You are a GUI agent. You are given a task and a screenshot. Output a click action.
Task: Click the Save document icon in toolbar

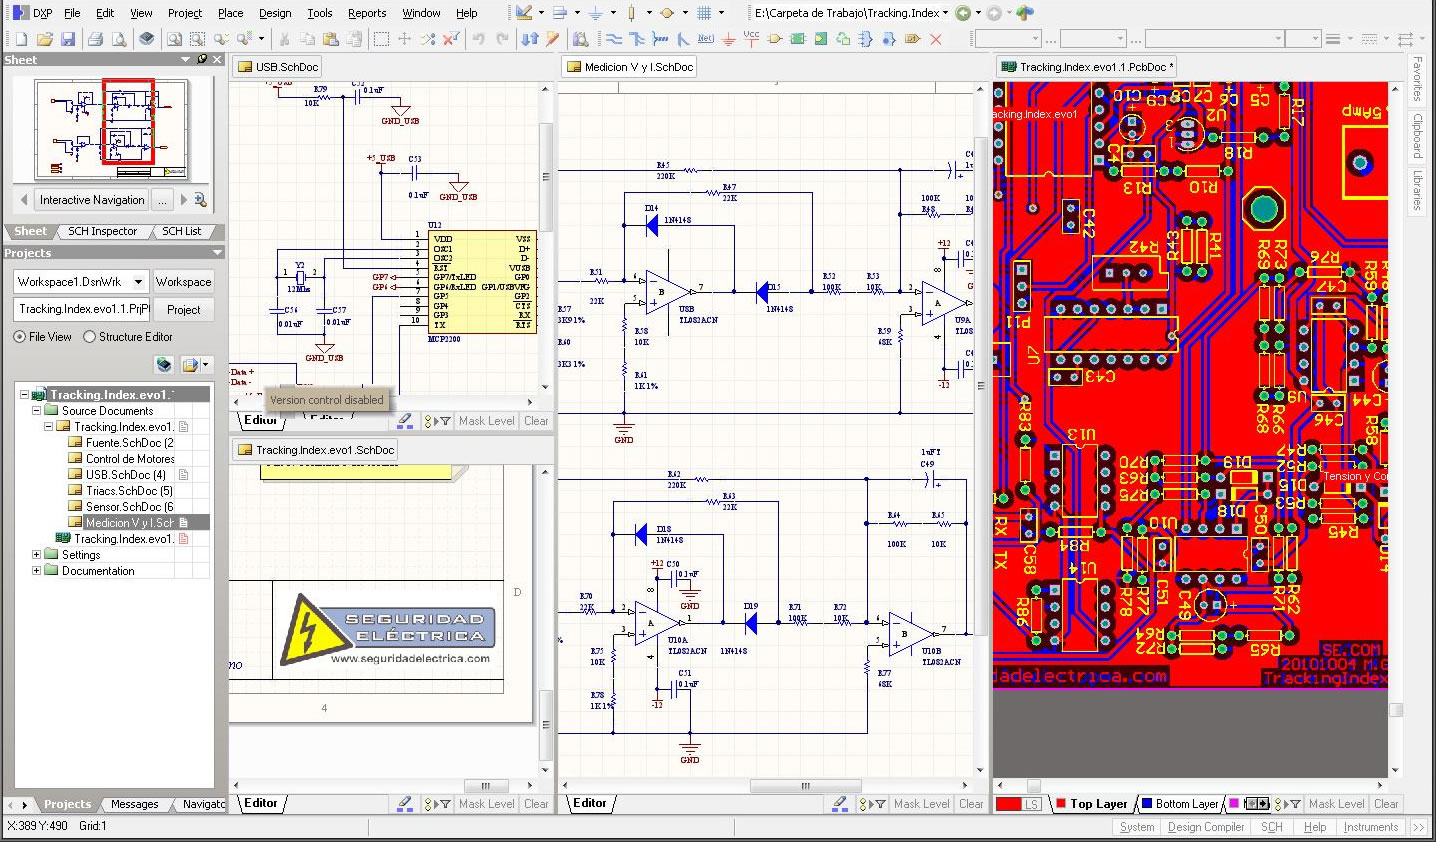[68, 39]
